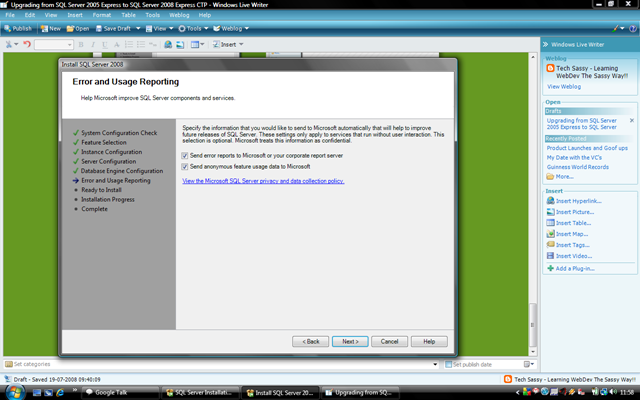
Task: Click the Next button in installer
Action: point(350,341)
